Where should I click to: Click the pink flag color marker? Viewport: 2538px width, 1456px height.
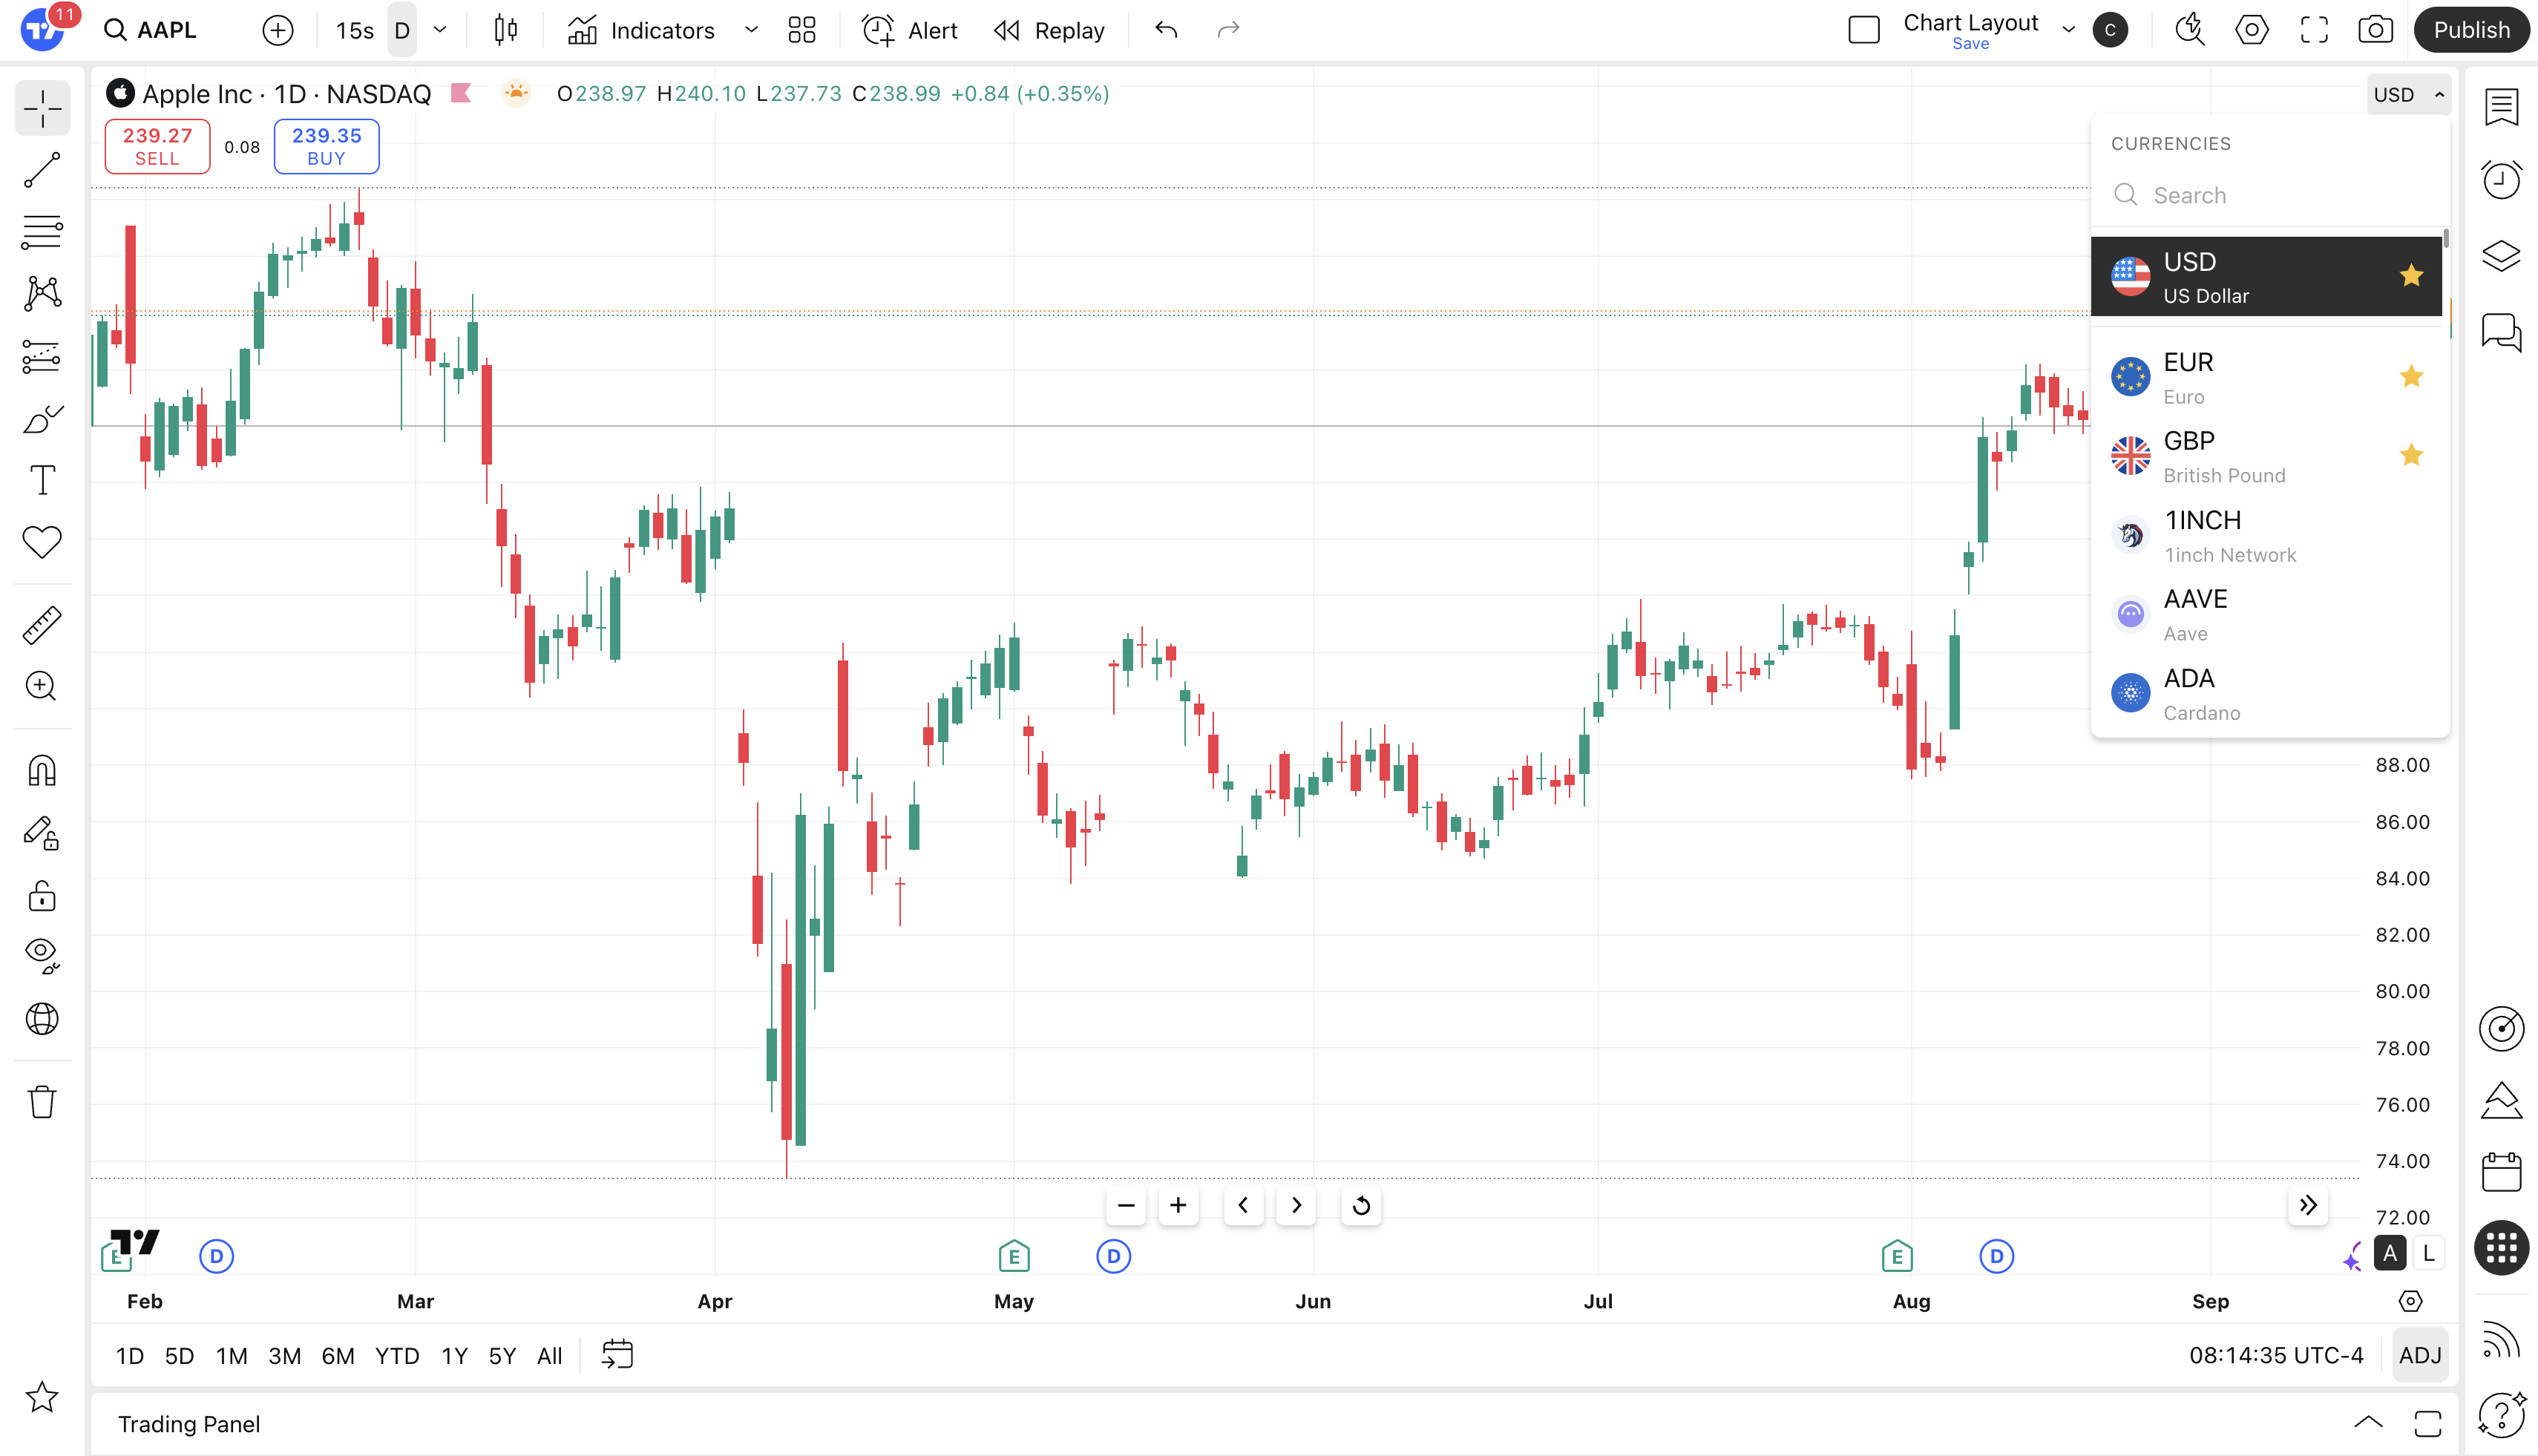click(x=461, y=93)
